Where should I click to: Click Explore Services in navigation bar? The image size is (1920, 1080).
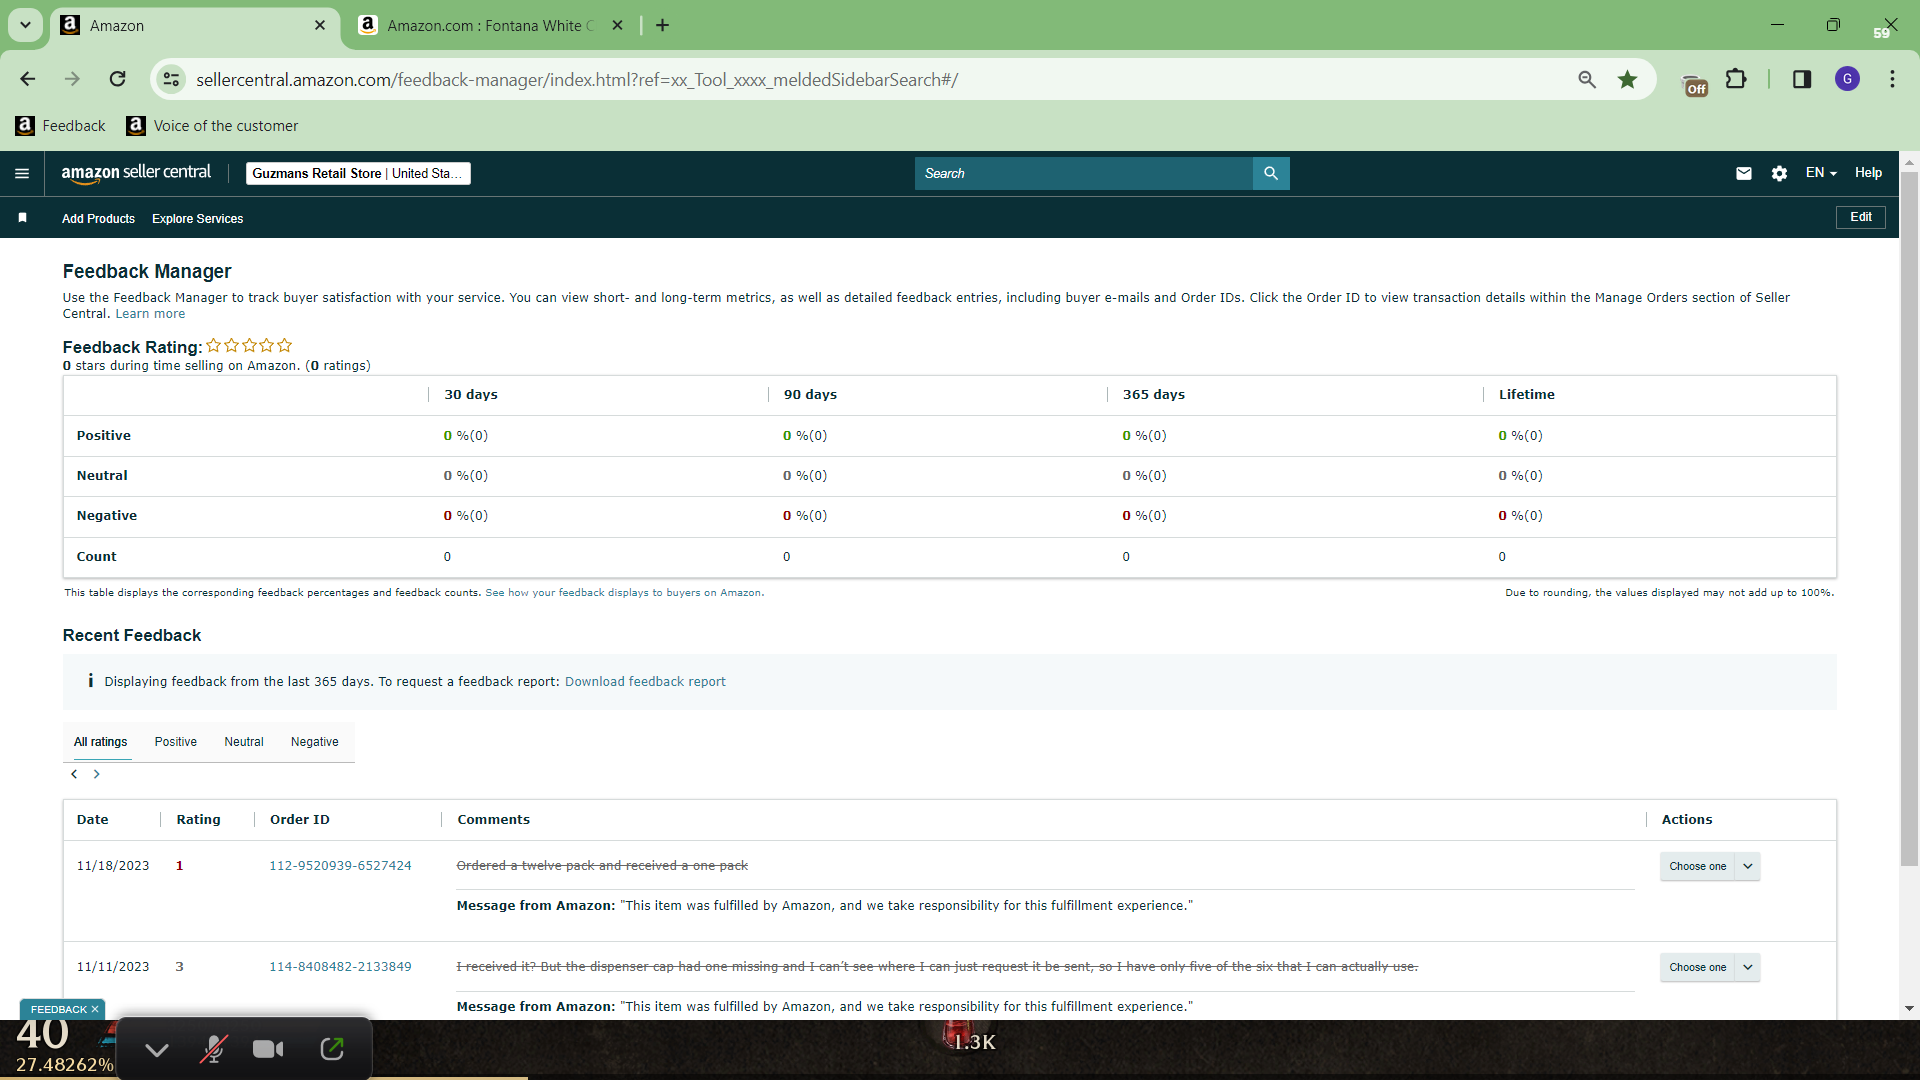pyautogui.click(x=198, y=219)
